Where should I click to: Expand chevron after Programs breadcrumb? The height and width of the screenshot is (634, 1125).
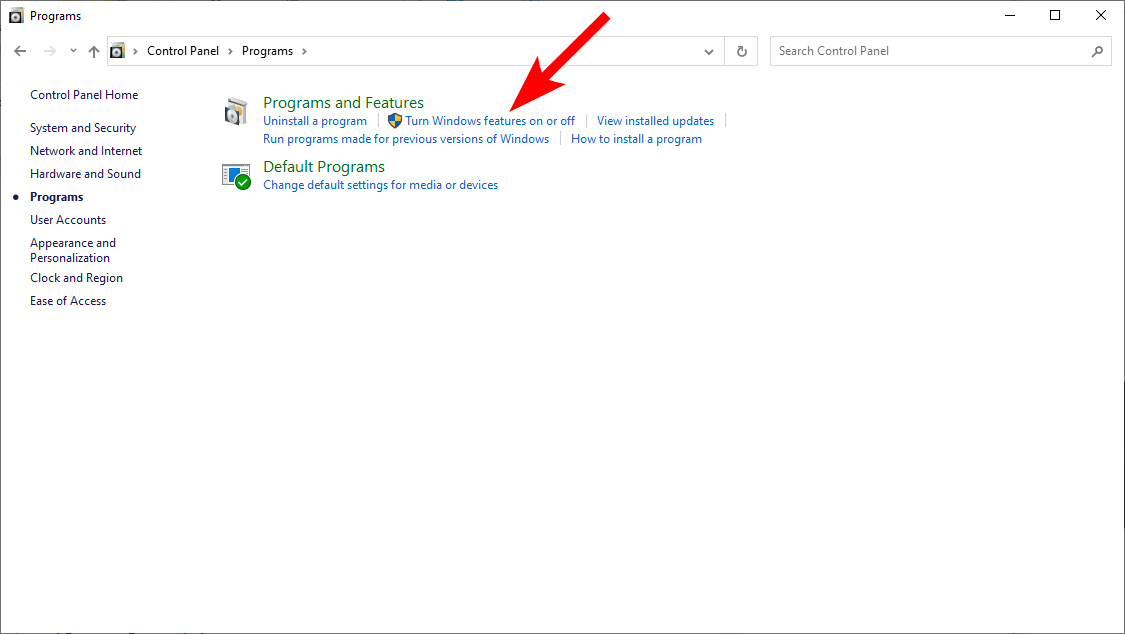tap(304, 51)
